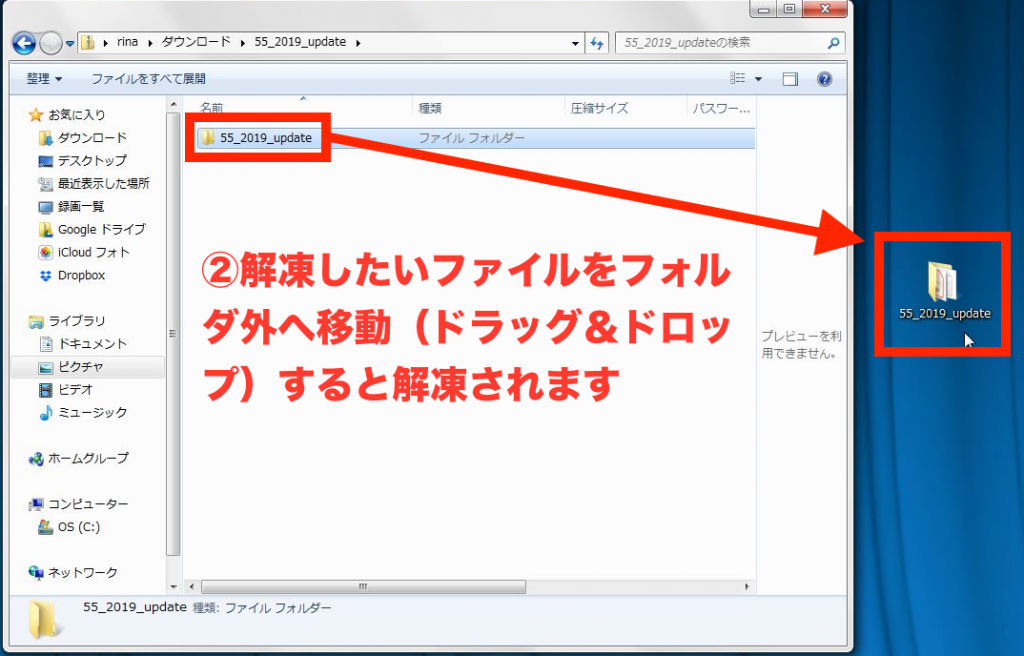
Task: Go forward with the Forward arrow button
Action: pyautogui.click(x=50, y=44)
